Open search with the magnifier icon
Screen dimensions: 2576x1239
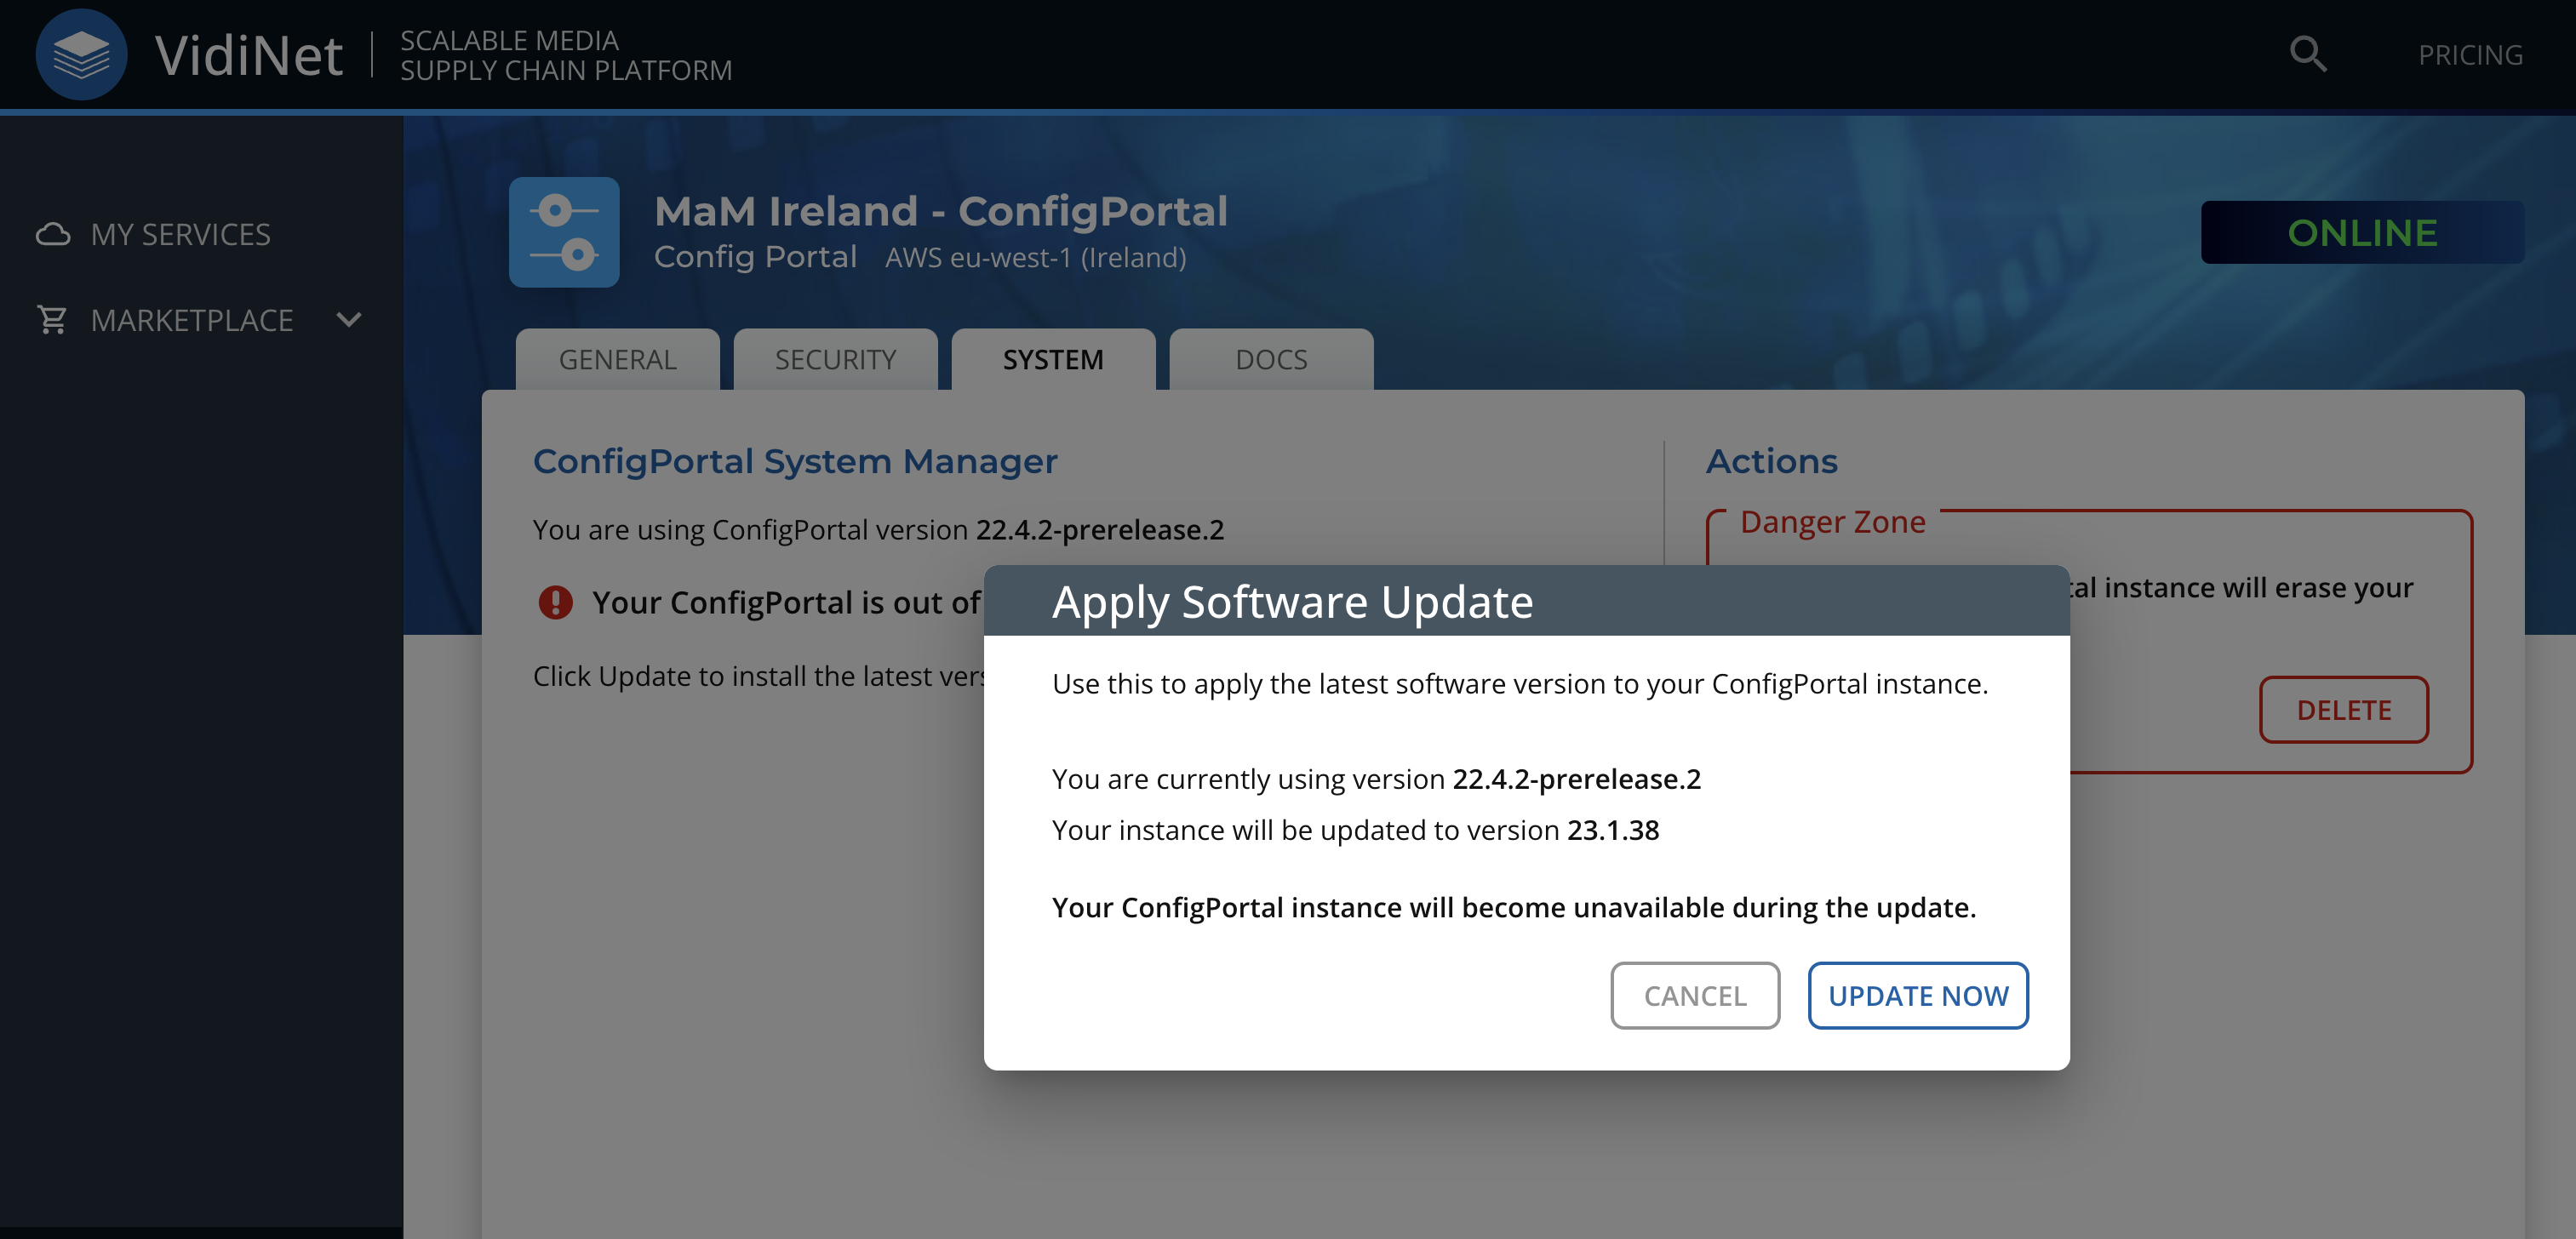(2307, 54)
